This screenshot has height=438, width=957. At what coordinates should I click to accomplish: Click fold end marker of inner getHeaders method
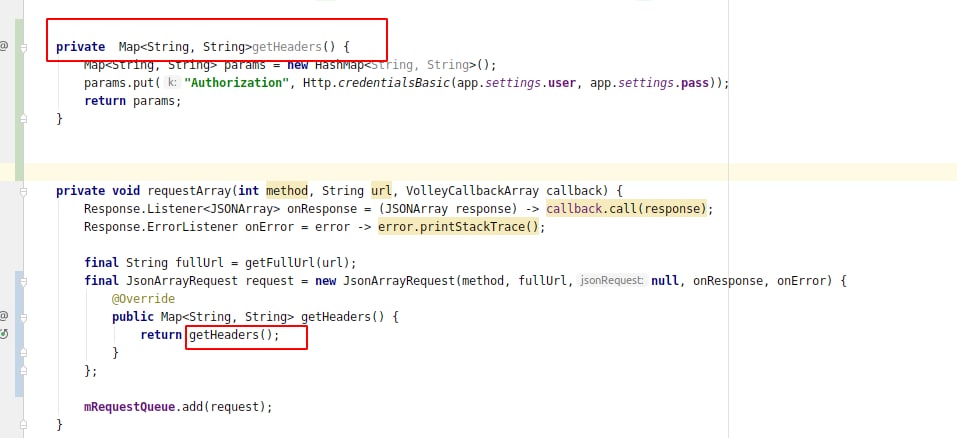pyautogui.click(x=23, y=353)
